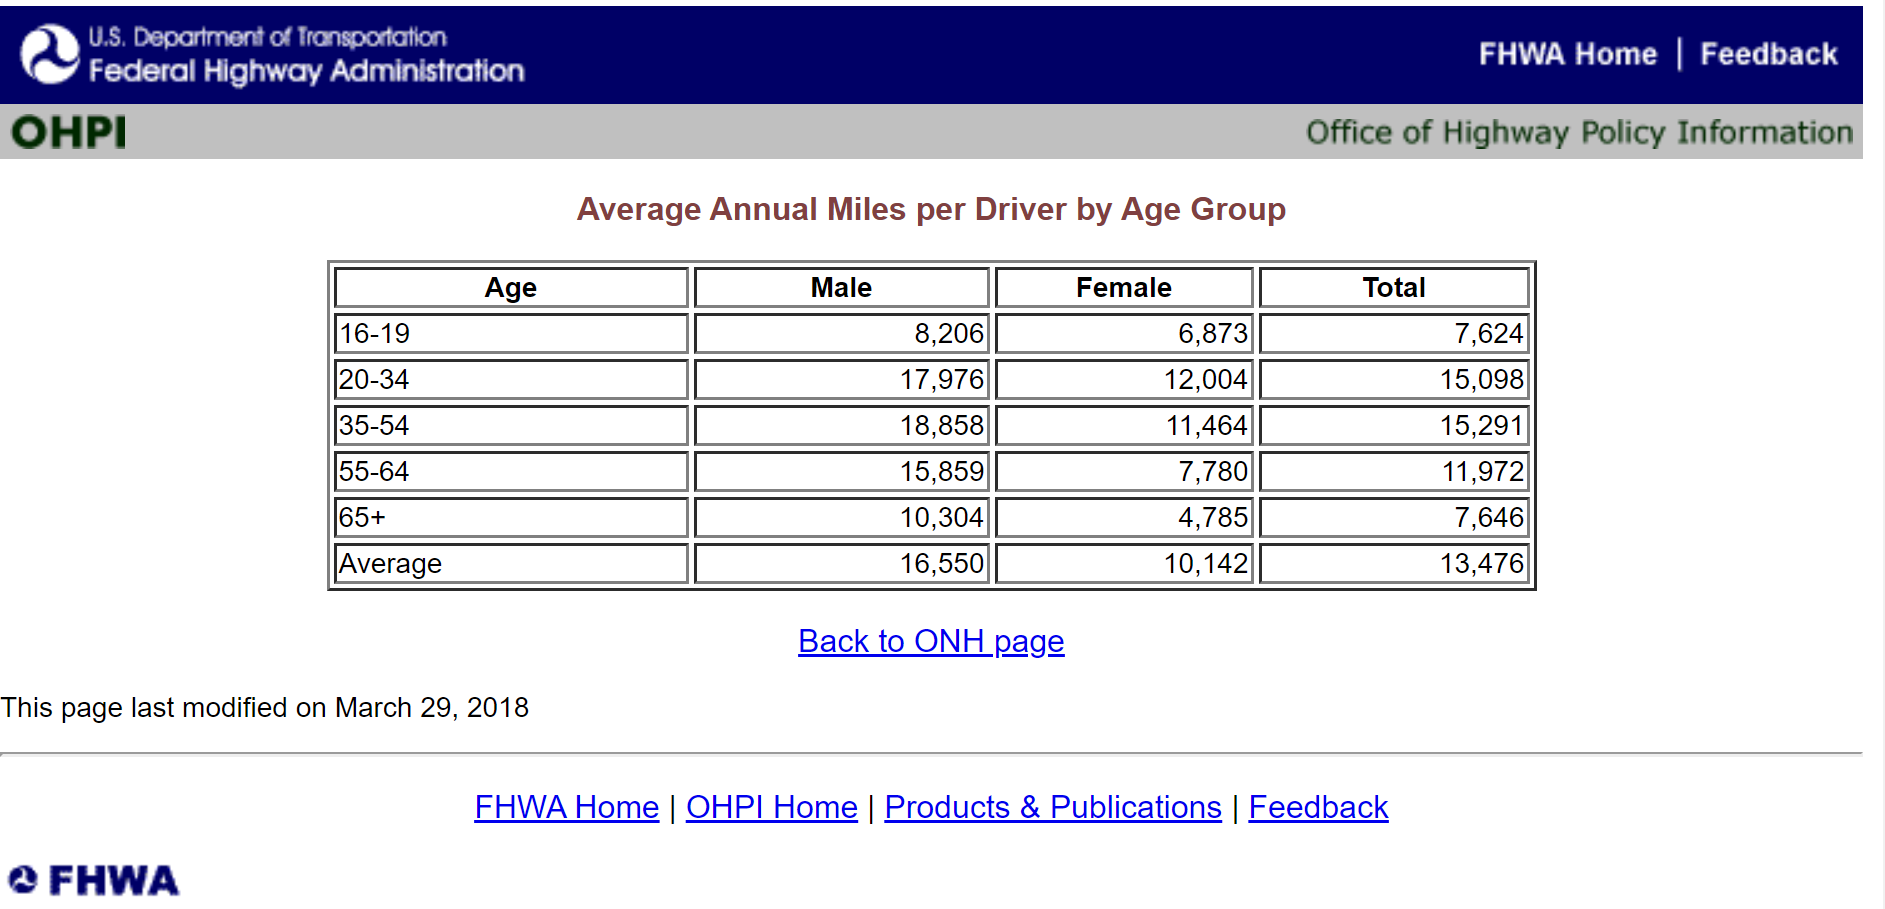1885x909 pixels.
Task: Click the Age column header
Action: 511,287
